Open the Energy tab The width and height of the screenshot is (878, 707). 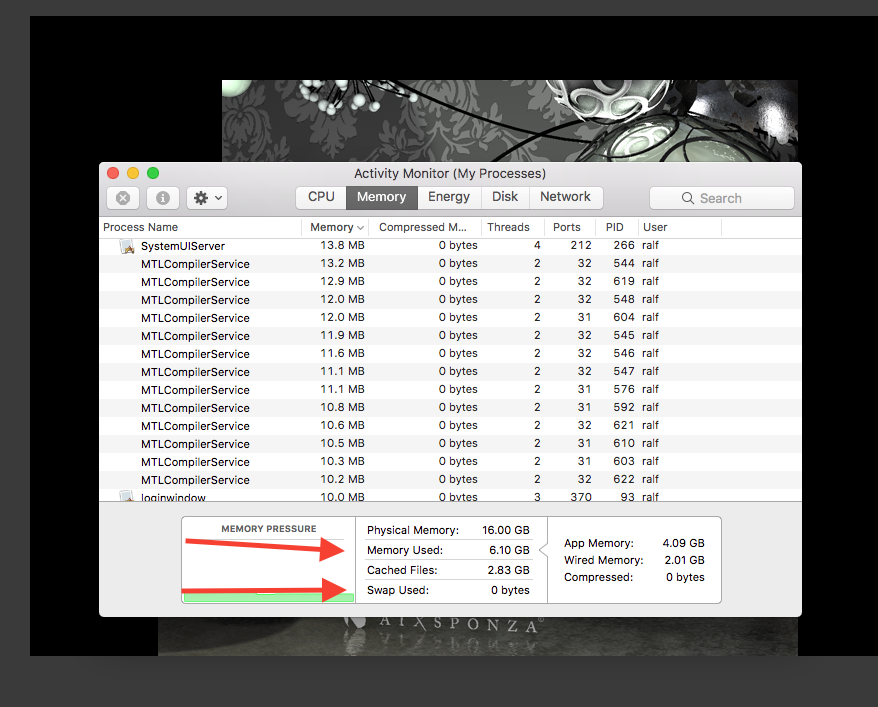pyautogui.click(x=449, y=197)
